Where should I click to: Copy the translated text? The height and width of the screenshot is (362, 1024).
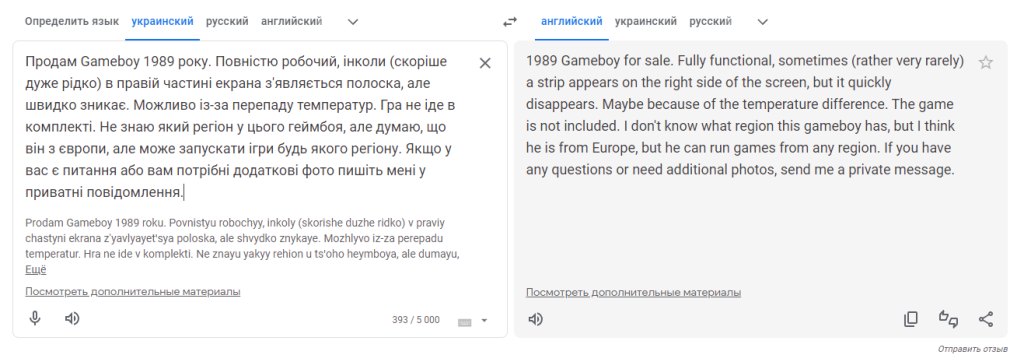point(910,319)
